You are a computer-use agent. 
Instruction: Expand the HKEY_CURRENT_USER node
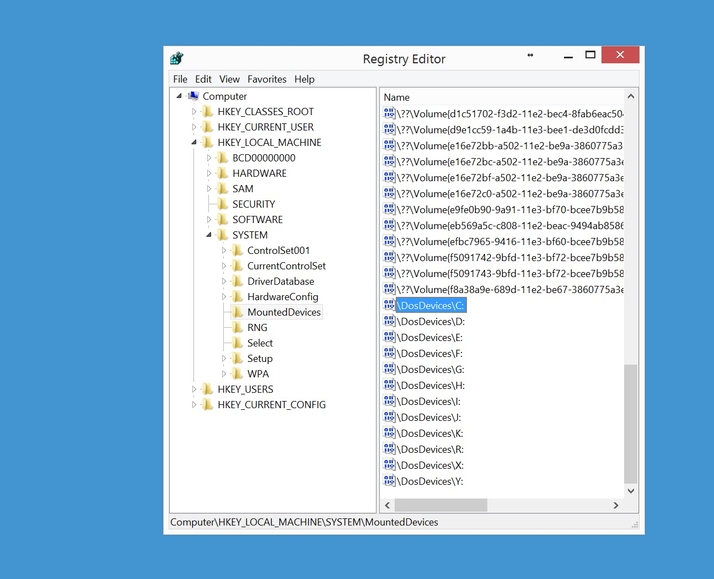pyautogui.click(x=194, y=127)
